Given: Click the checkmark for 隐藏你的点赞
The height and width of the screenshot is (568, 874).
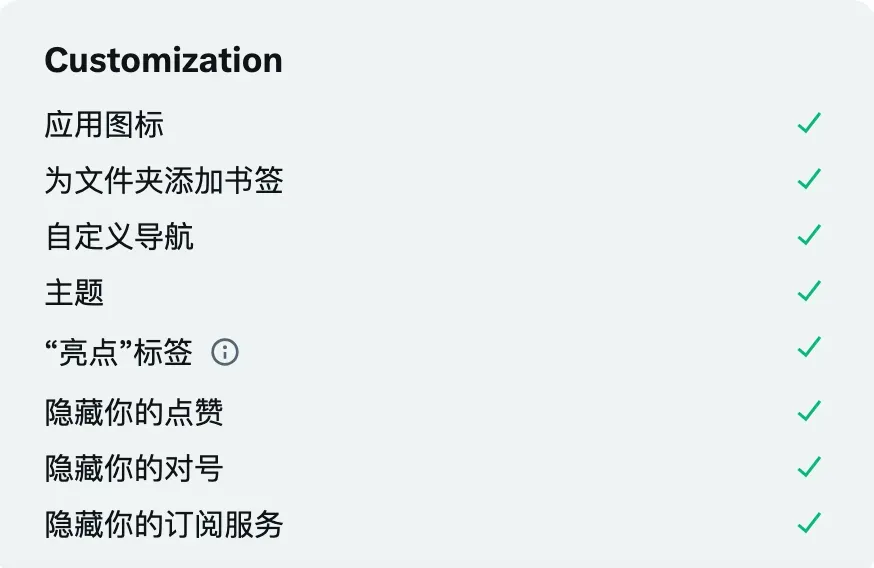Looking at the screenshot, I should pos(809,411).
